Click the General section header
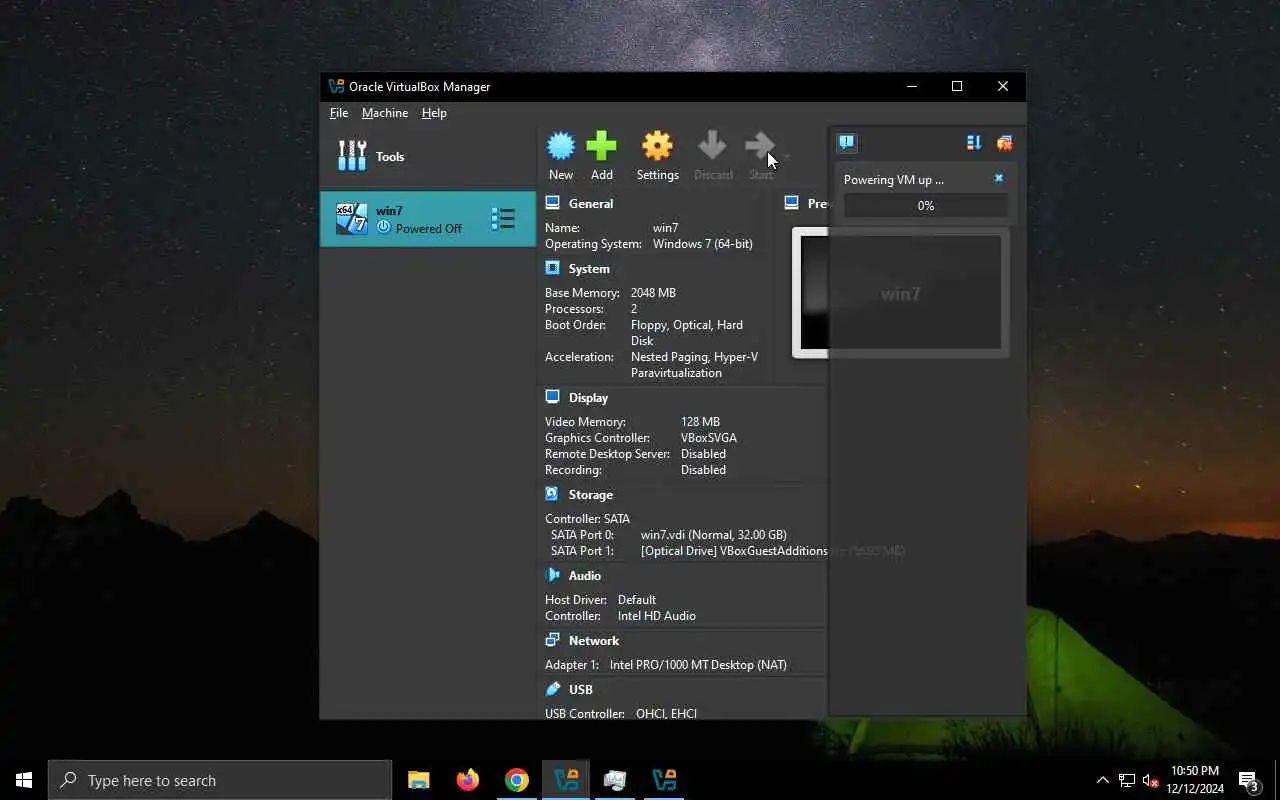 coord(591,203)
